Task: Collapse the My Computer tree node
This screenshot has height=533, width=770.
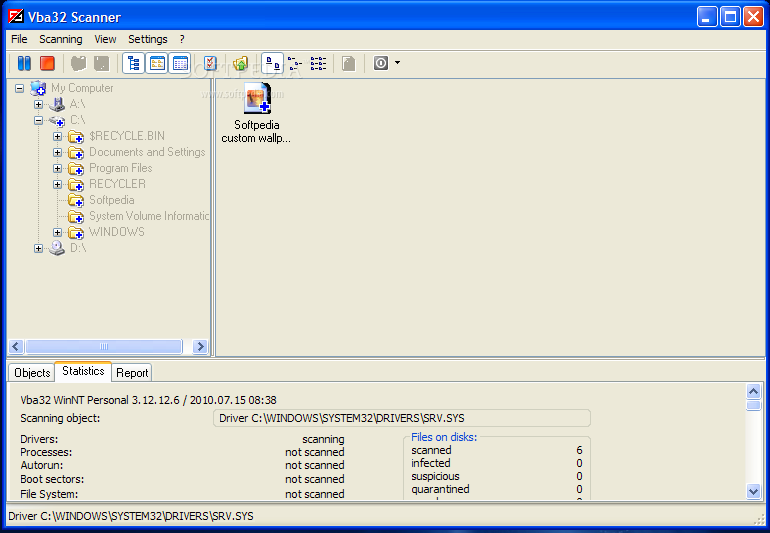Action: point(19,89)
